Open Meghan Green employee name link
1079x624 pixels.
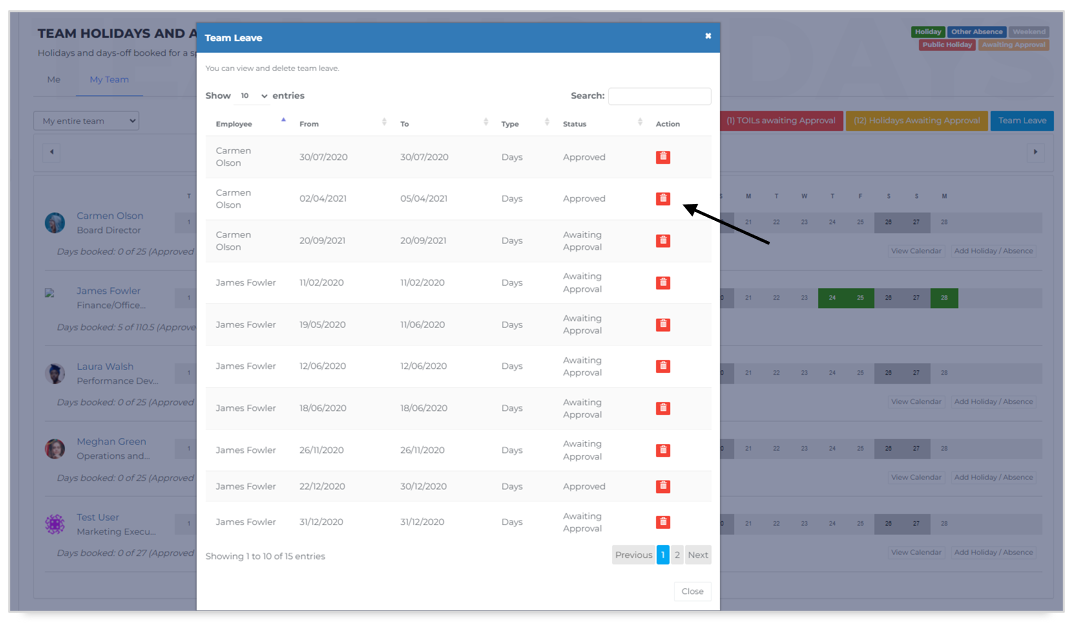coord(111,442)
